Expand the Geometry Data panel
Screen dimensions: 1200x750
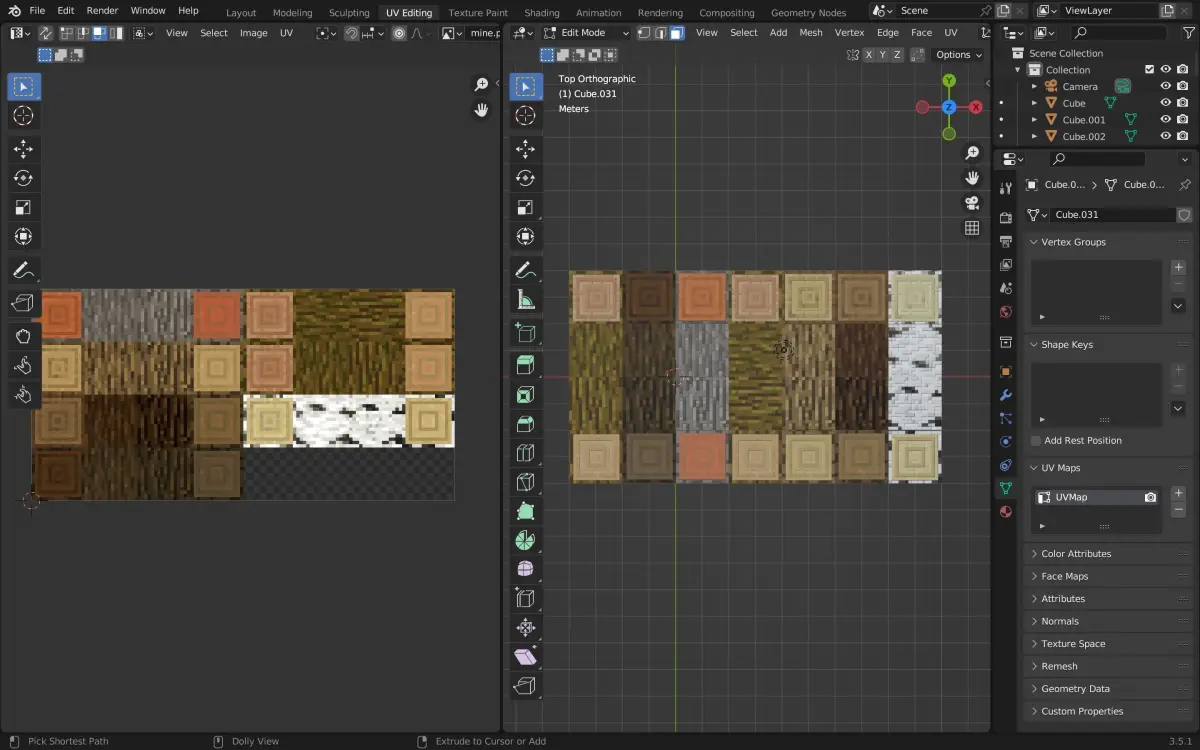click(1075, 689)
